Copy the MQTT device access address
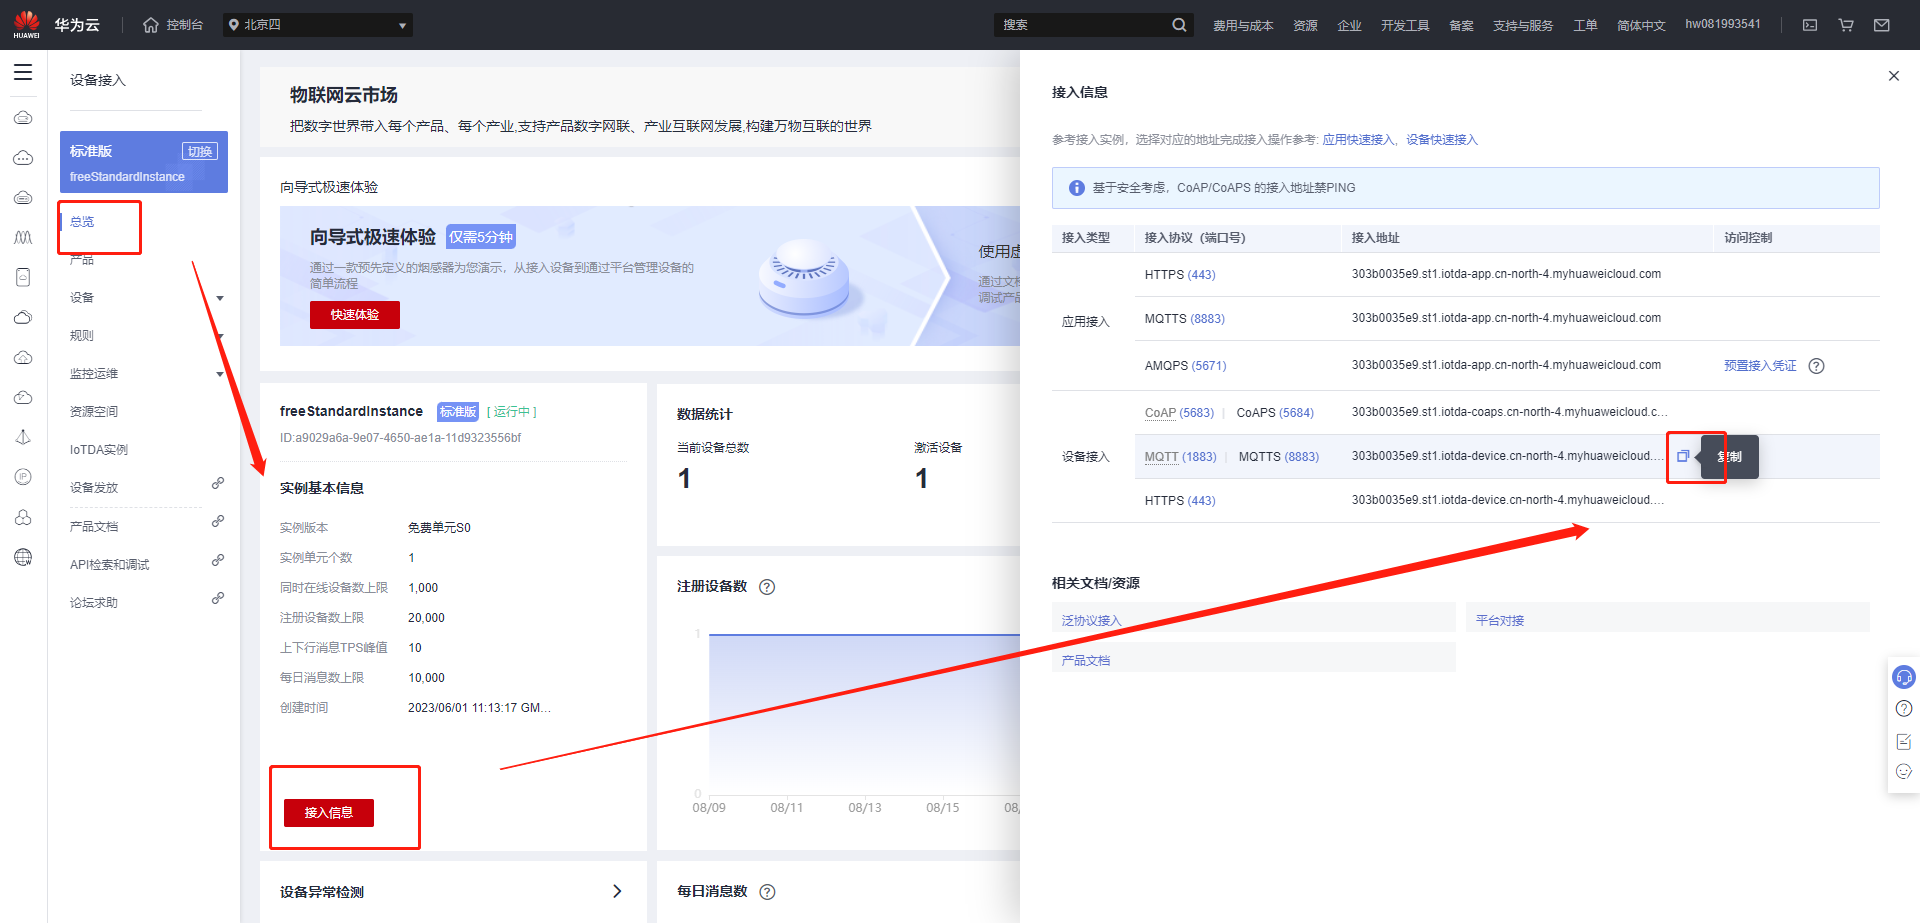The height and width of the screenshot is (923, 1920). (1683, 456)
